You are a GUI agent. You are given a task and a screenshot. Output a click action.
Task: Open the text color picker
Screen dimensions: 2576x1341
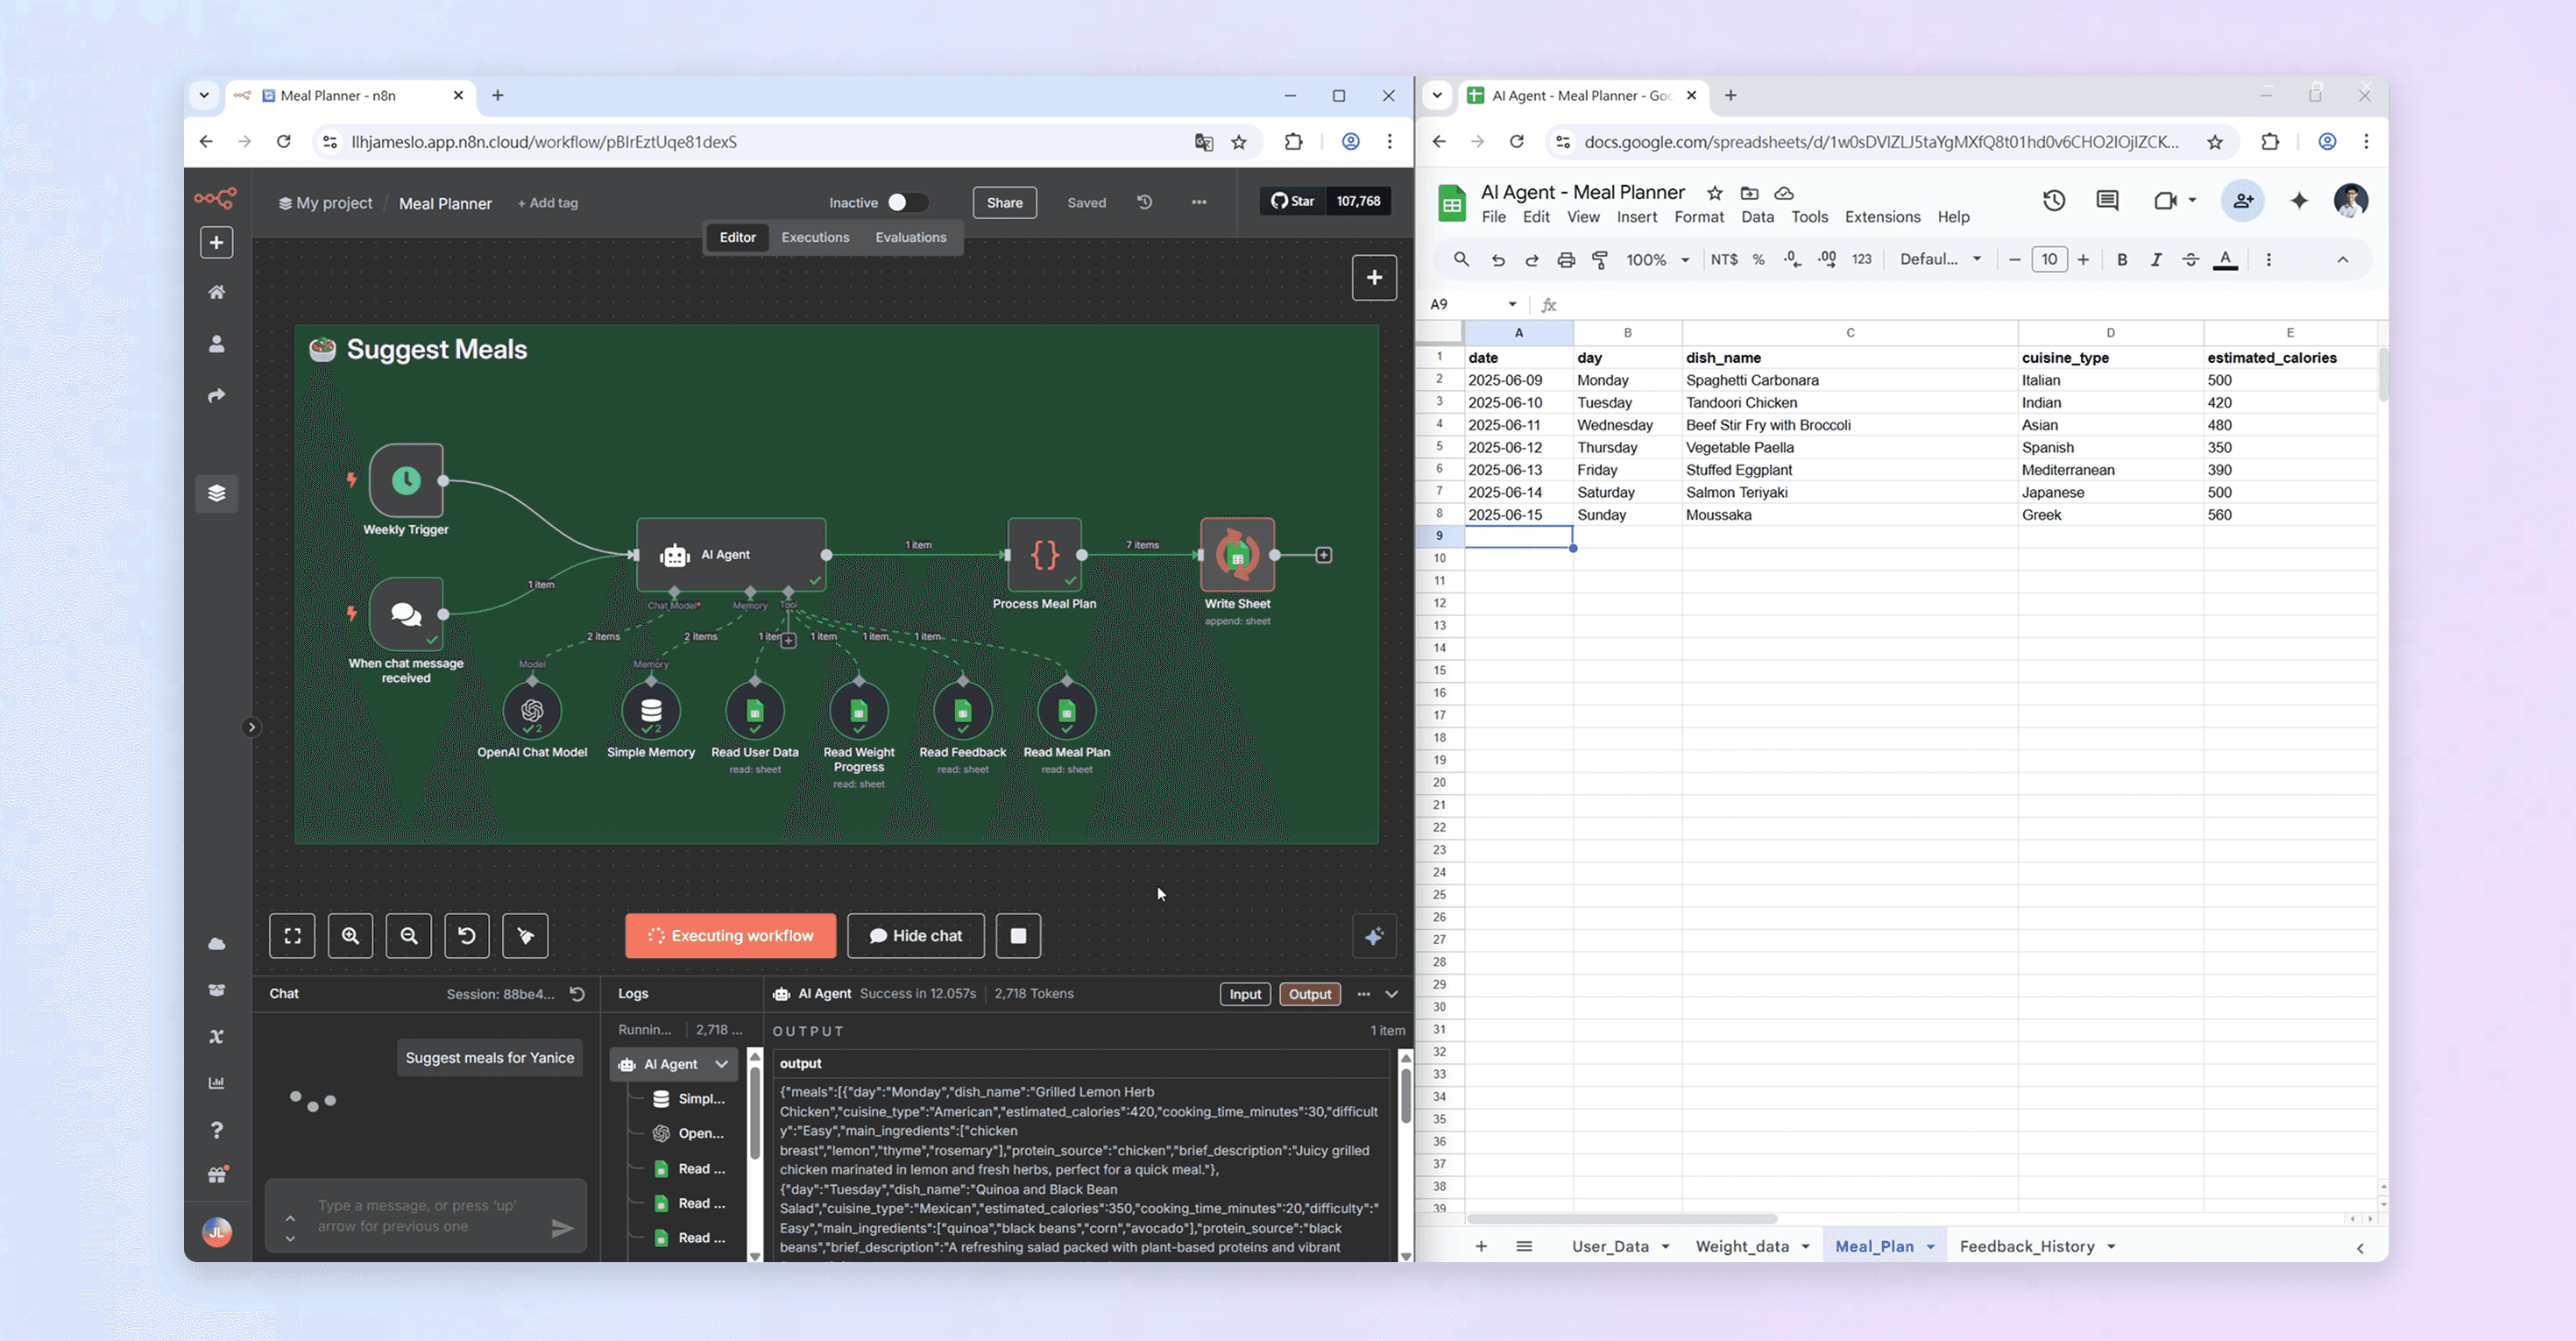click(x=2225, y=260)
